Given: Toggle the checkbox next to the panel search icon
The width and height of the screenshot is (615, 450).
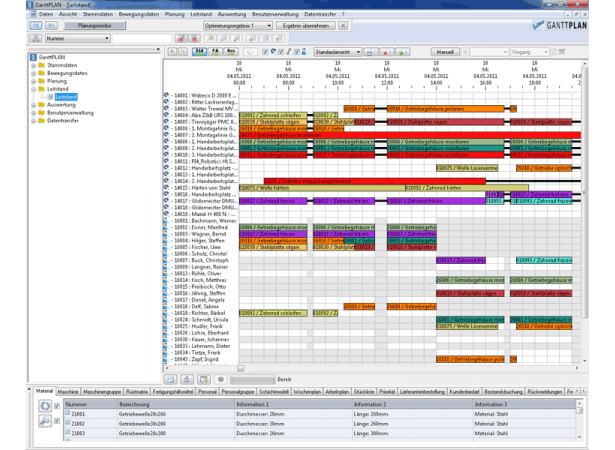Looking at the screenshot, I should click(56, 421).
